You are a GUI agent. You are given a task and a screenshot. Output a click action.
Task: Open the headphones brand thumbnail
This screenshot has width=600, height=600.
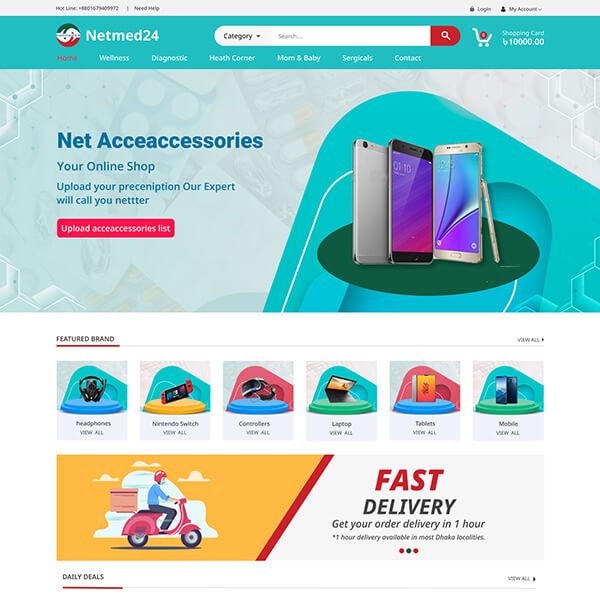(92, 387)
